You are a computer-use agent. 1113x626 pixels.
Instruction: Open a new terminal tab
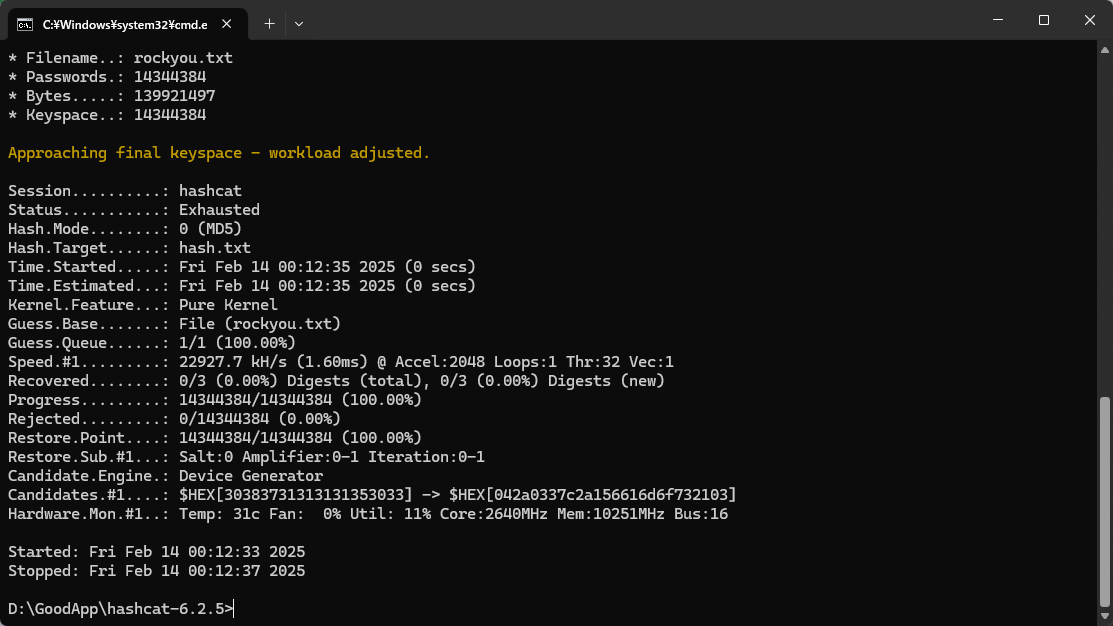pos(269,22)
